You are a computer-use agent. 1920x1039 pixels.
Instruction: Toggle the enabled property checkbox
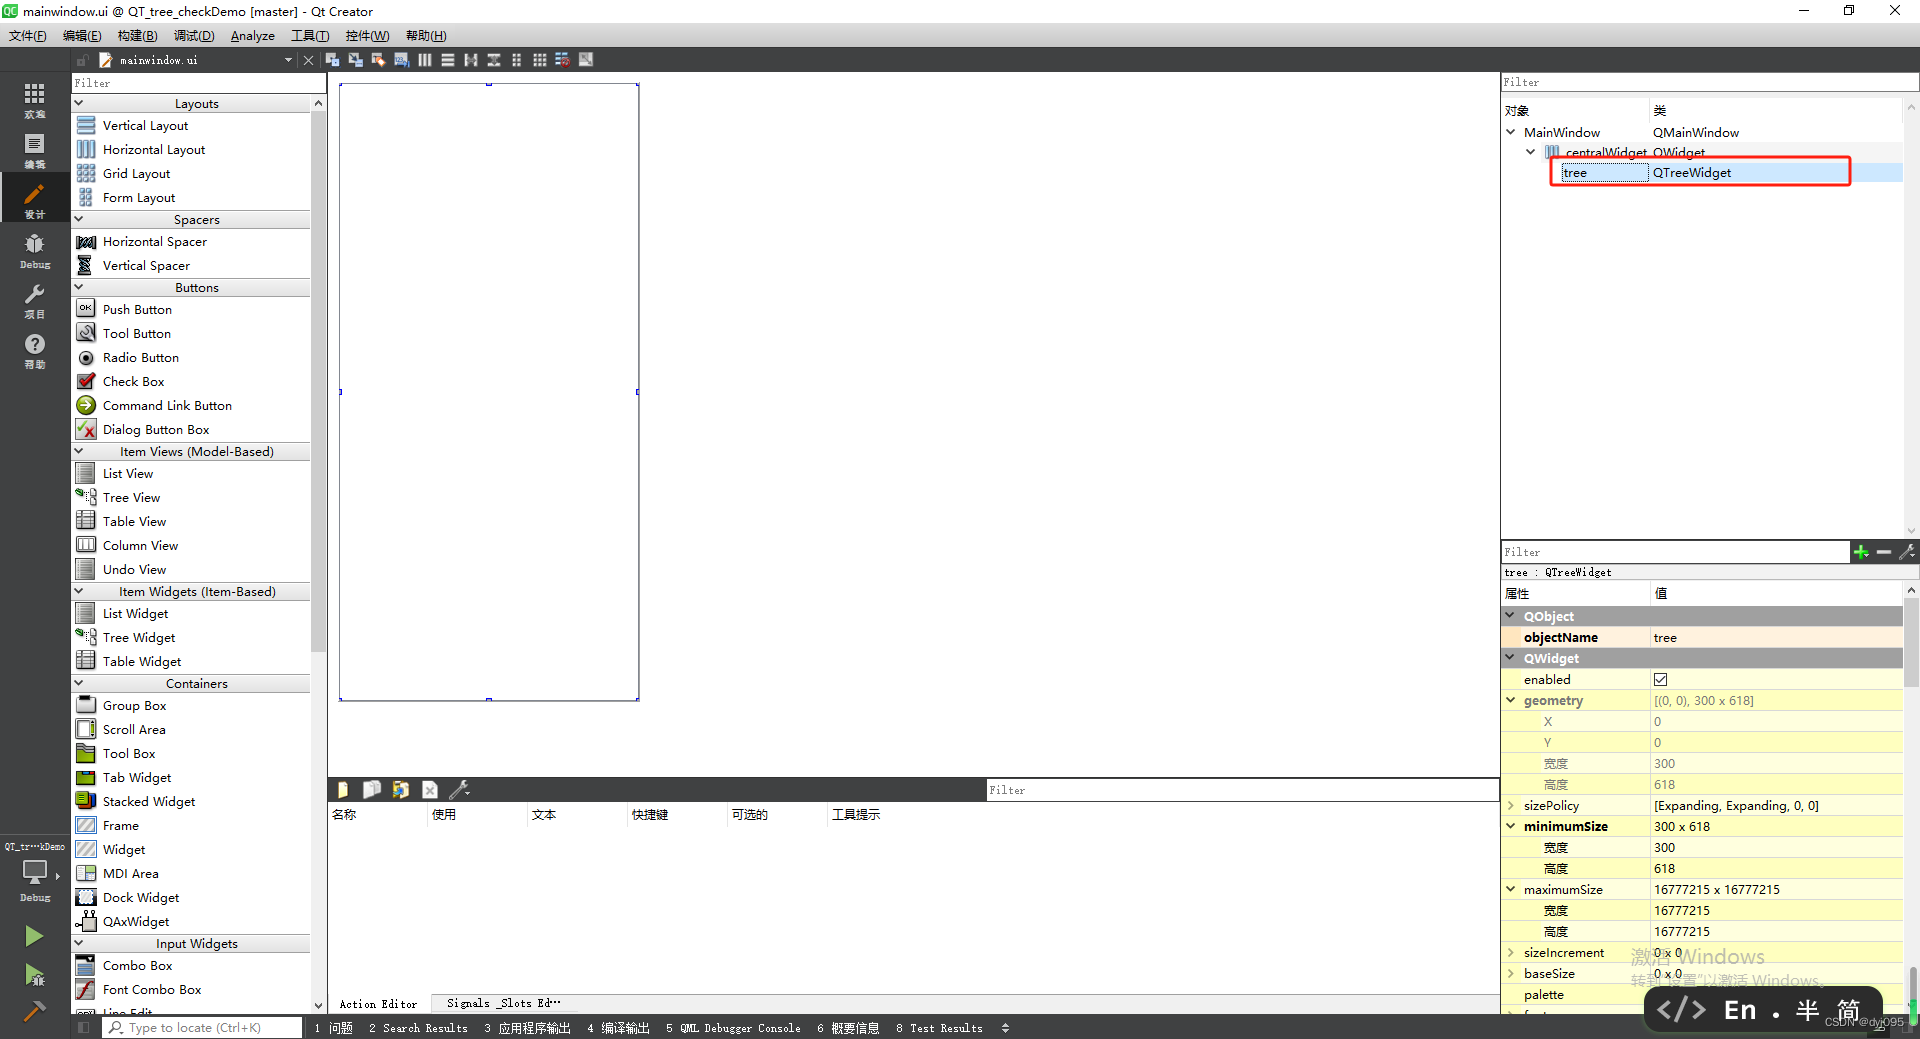click(1660, 679)
